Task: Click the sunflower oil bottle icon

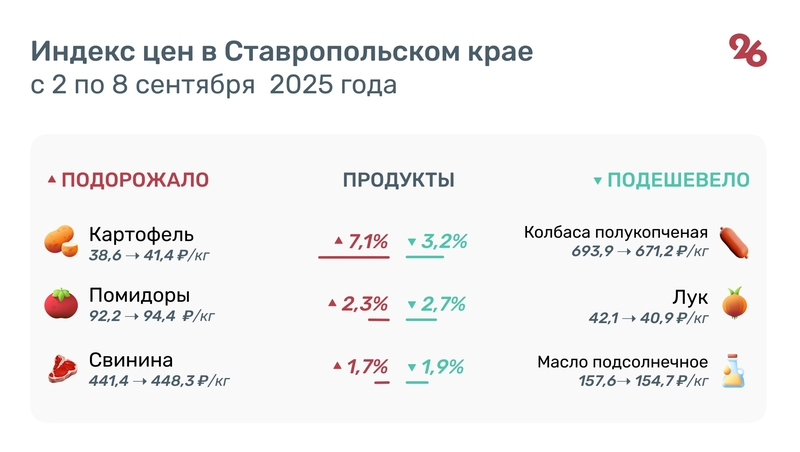Action: pyautogui.click(x=735, y=369)
